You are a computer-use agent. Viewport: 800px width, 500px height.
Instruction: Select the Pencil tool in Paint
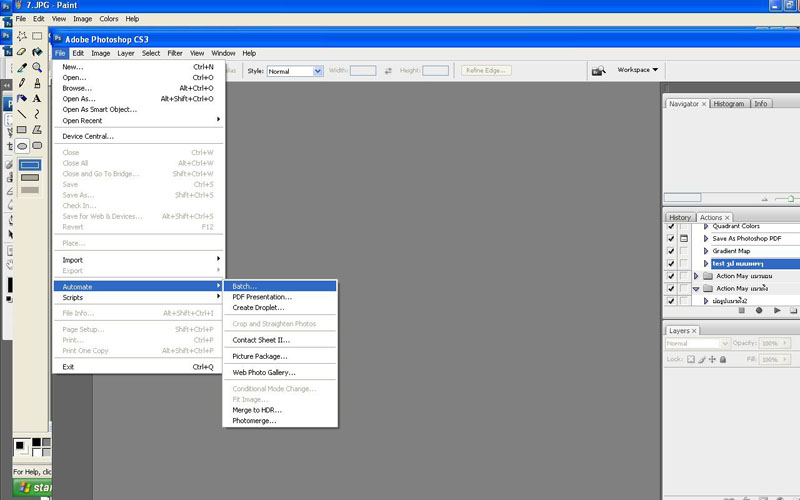tap(21, 83)
